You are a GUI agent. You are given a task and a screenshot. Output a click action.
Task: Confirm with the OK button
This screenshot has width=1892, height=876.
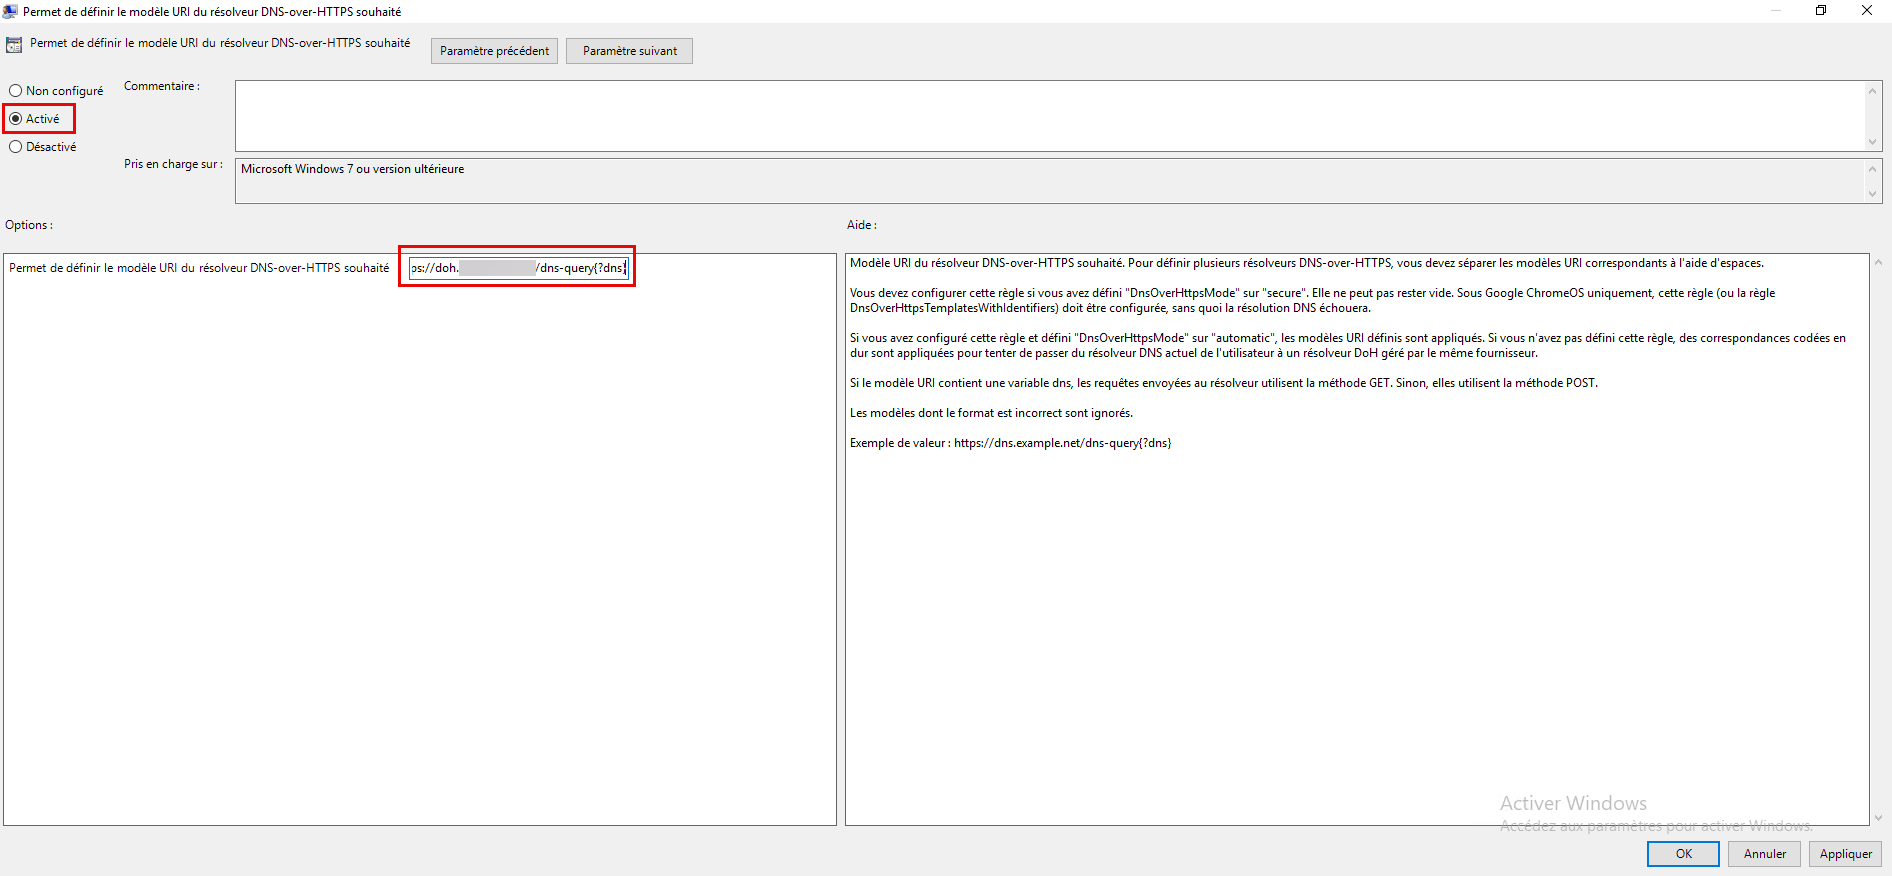[x=1683, y=854]
